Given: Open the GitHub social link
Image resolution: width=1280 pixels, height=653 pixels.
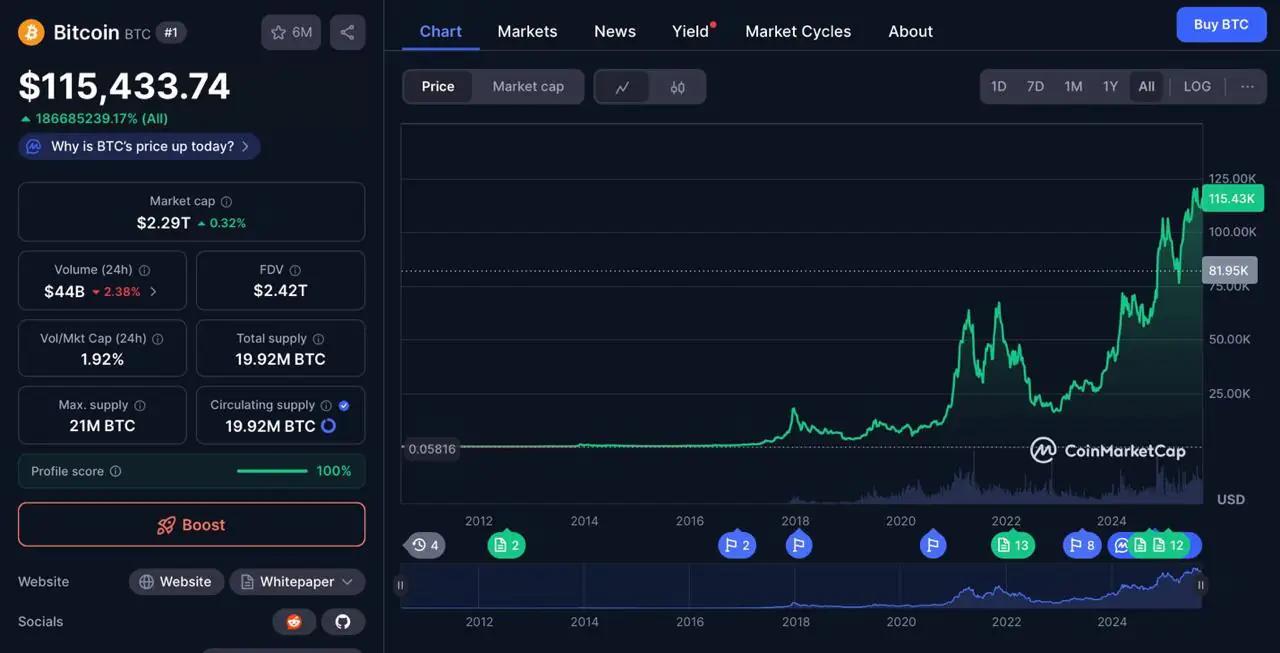Looking at the screenshot, I should (343, 622).
